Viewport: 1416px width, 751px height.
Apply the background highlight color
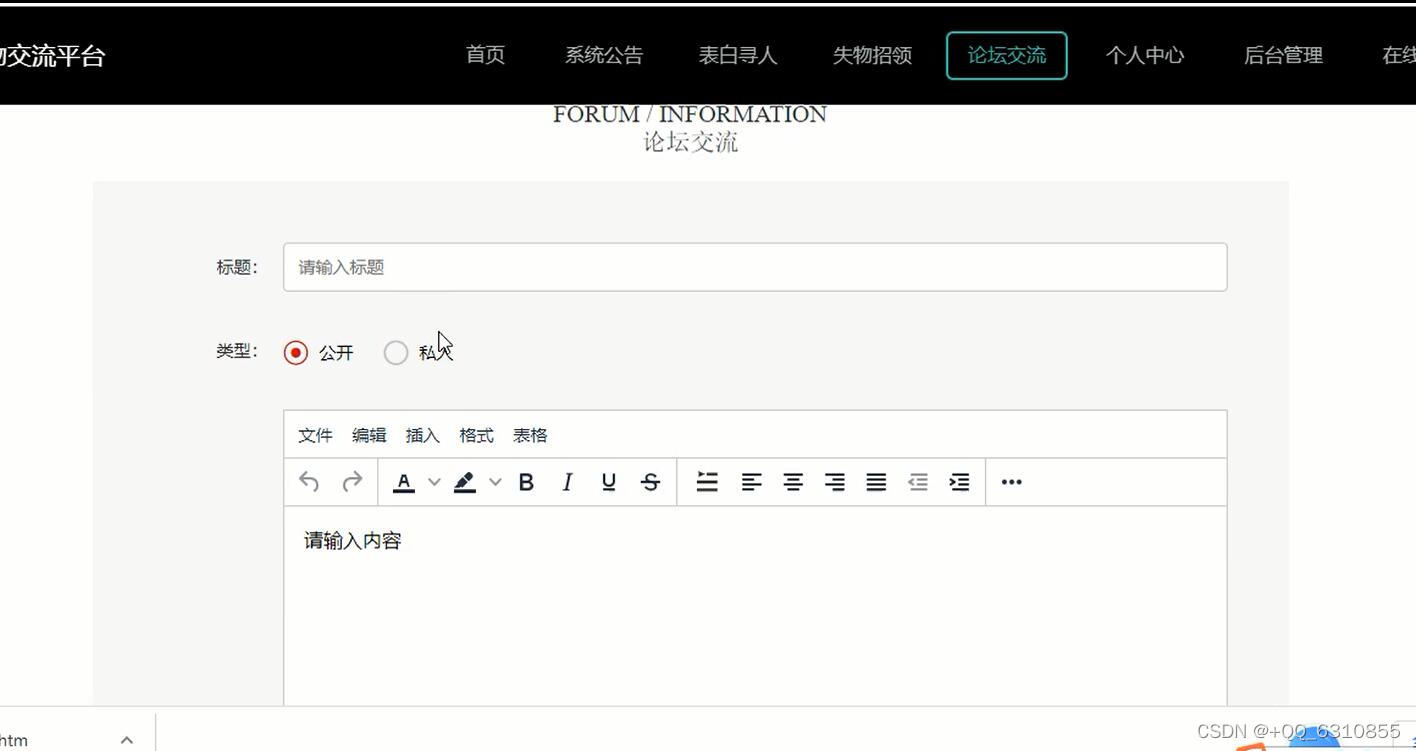(465, 482)
